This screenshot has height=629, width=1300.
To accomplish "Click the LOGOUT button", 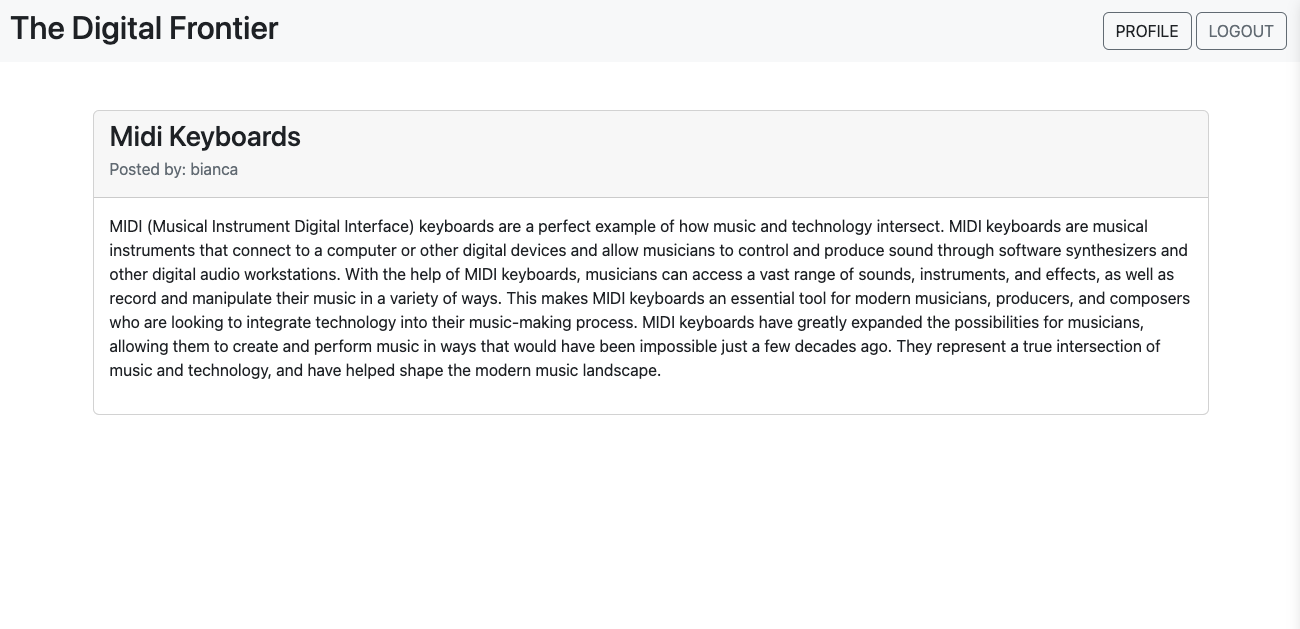I will (1240, 31).
